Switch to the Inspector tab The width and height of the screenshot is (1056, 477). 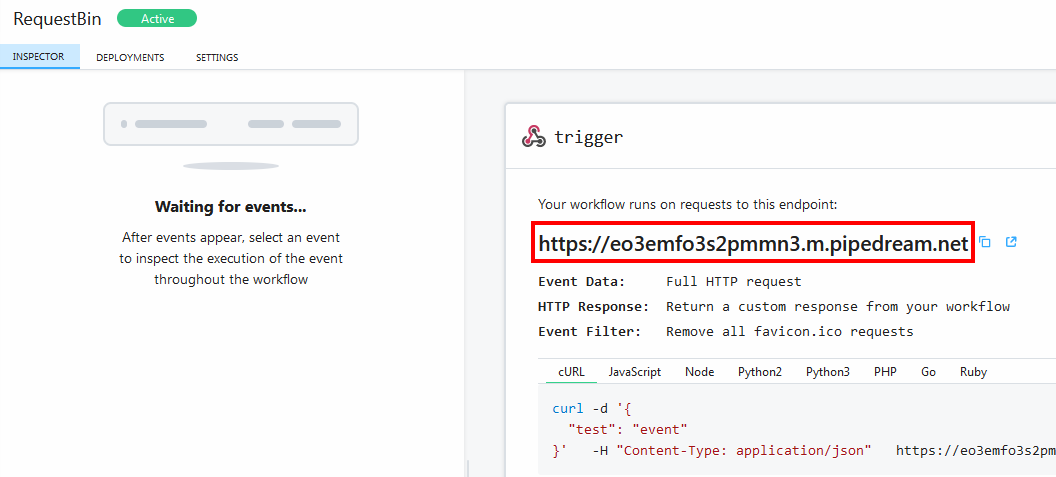[38, 57]
